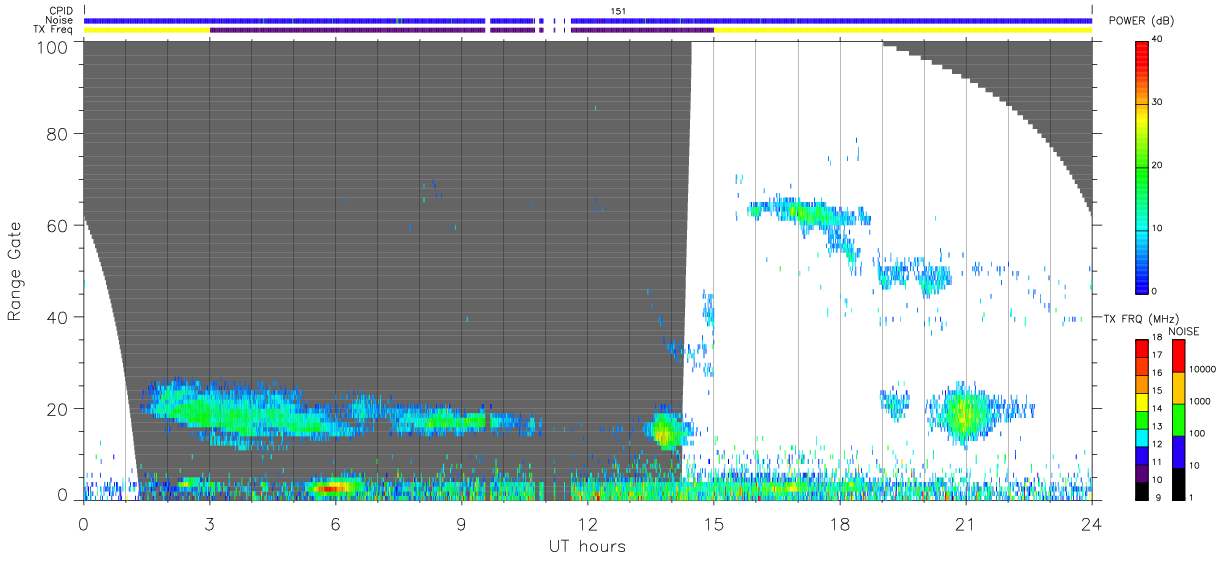
Task: Click the x-axis tick label 3
Action: click(x=209, y=523)
